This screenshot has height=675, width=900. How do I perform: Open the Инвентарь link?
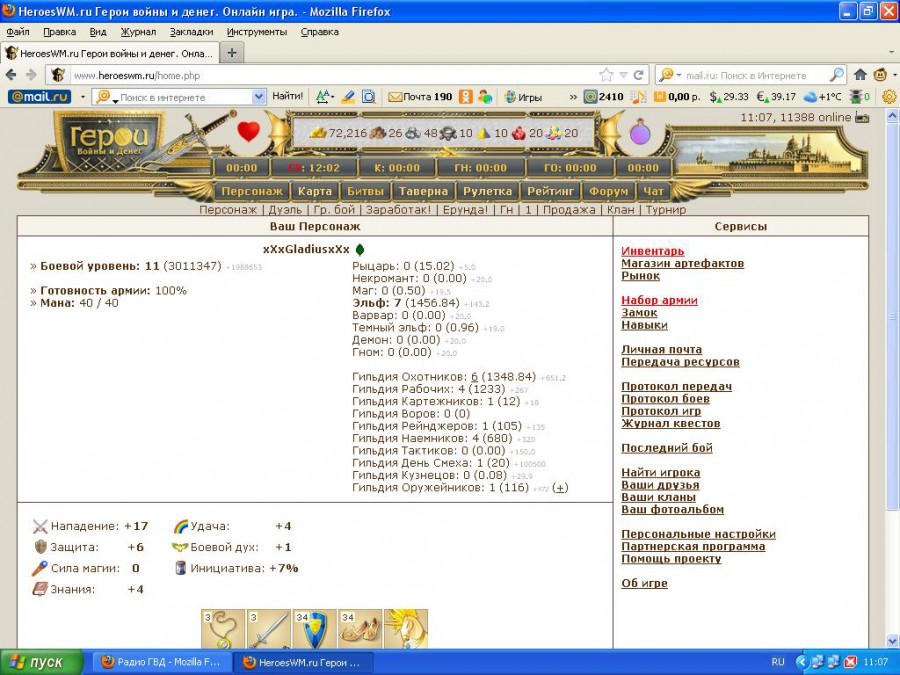[x=652, y=251]
